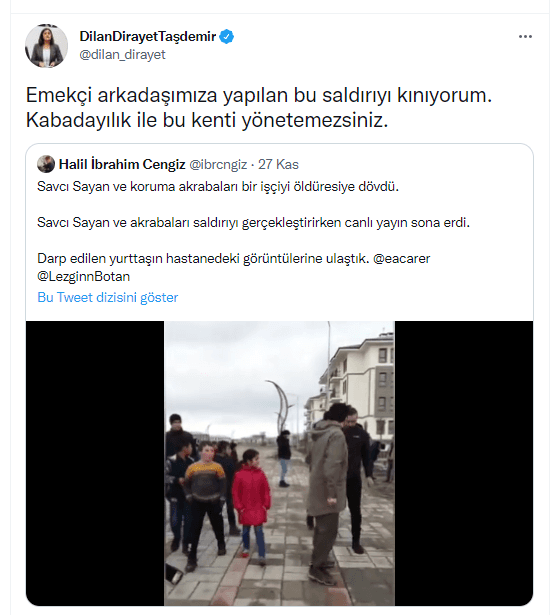Click the black left bar of video
The image size is (551, 615).
pos(95,463)
